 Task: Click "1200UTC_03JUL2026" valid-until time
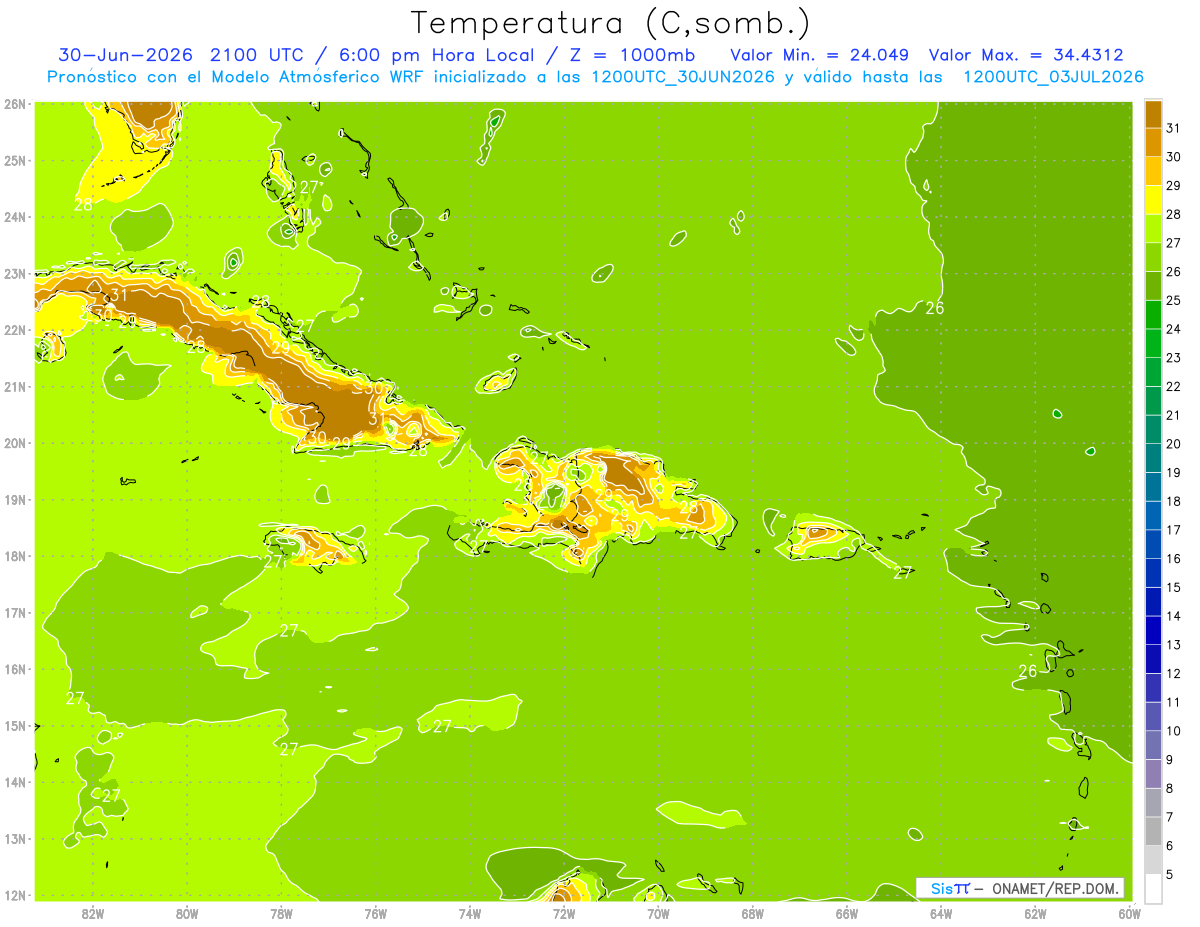pyautogui.click(x=1052, y=77)
